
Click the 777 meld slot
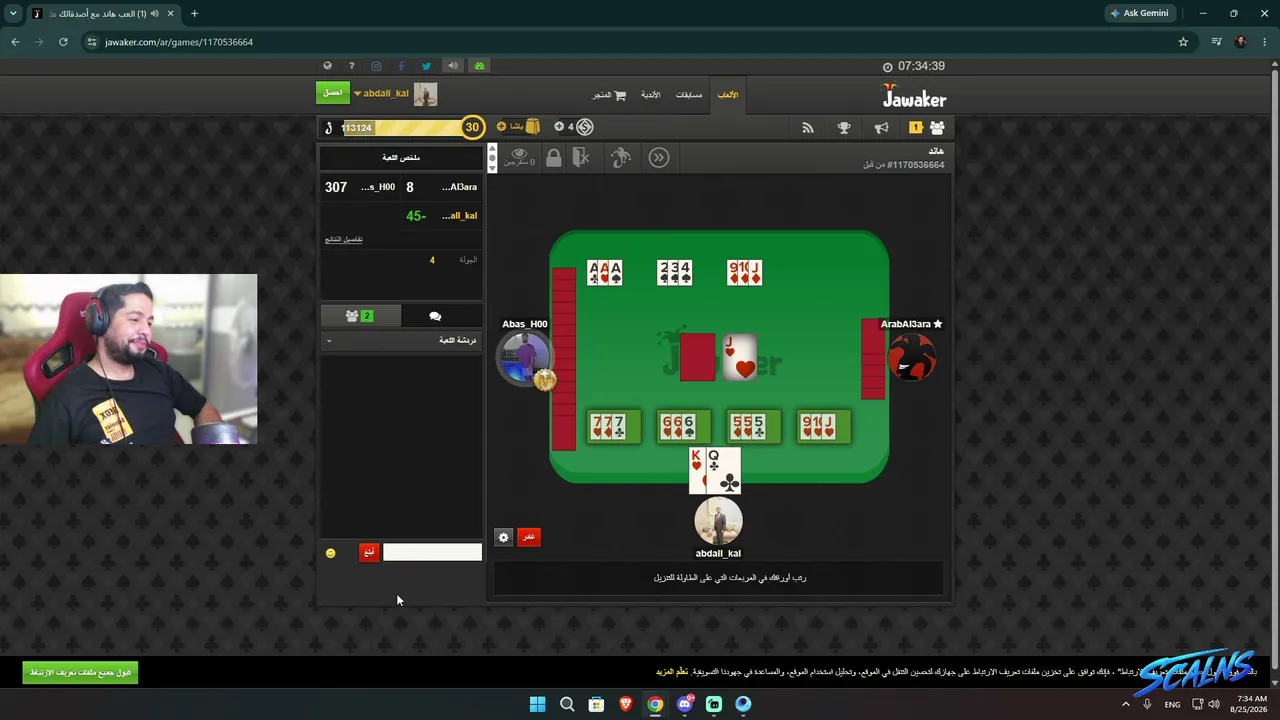613,427
